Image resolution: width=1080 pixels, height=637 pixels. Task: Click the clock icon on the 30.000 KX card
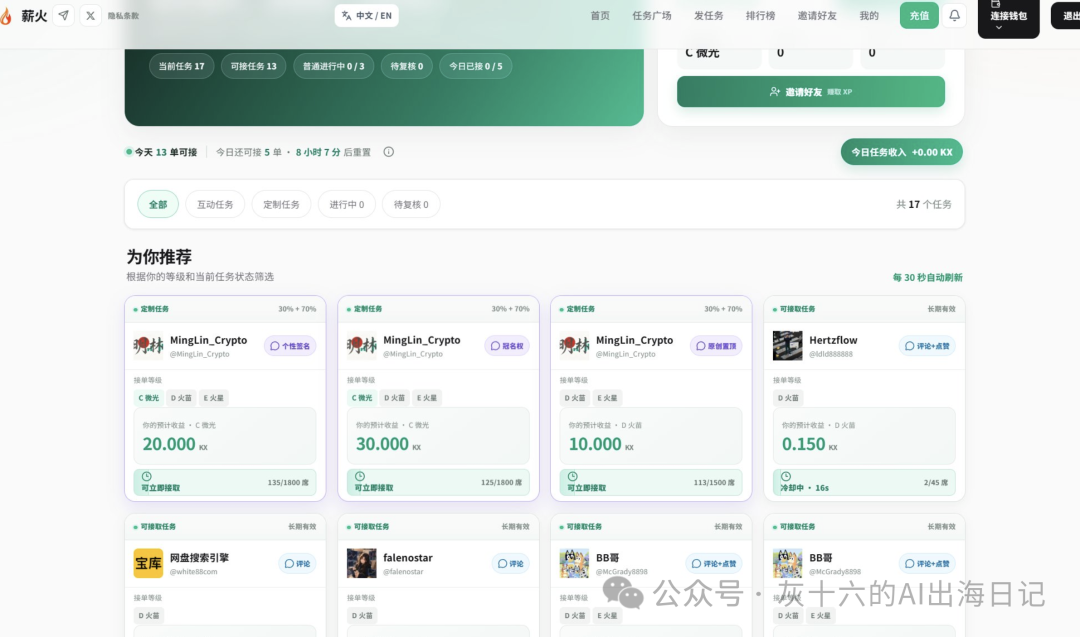coord(360,477)
